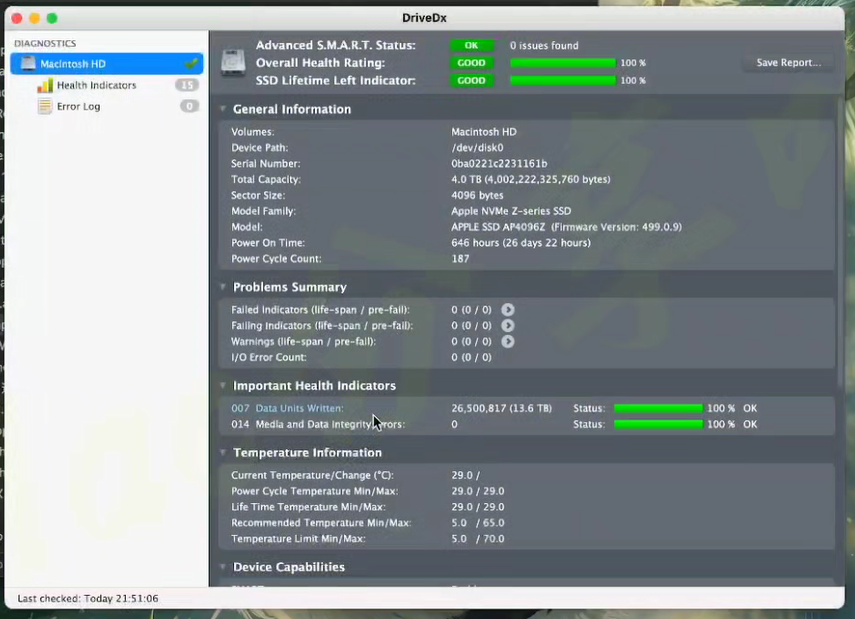Click power cycle count 187
The image size is (855, 619).
click(460, 258)
